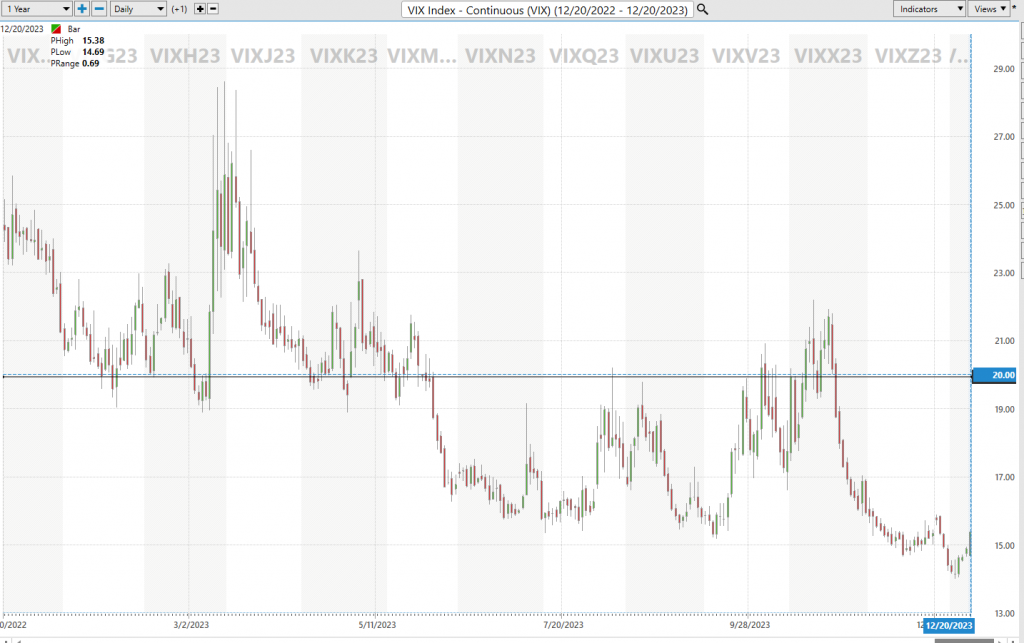
Task: Click the 29.00 price axis label
Action: point(1002,69)
